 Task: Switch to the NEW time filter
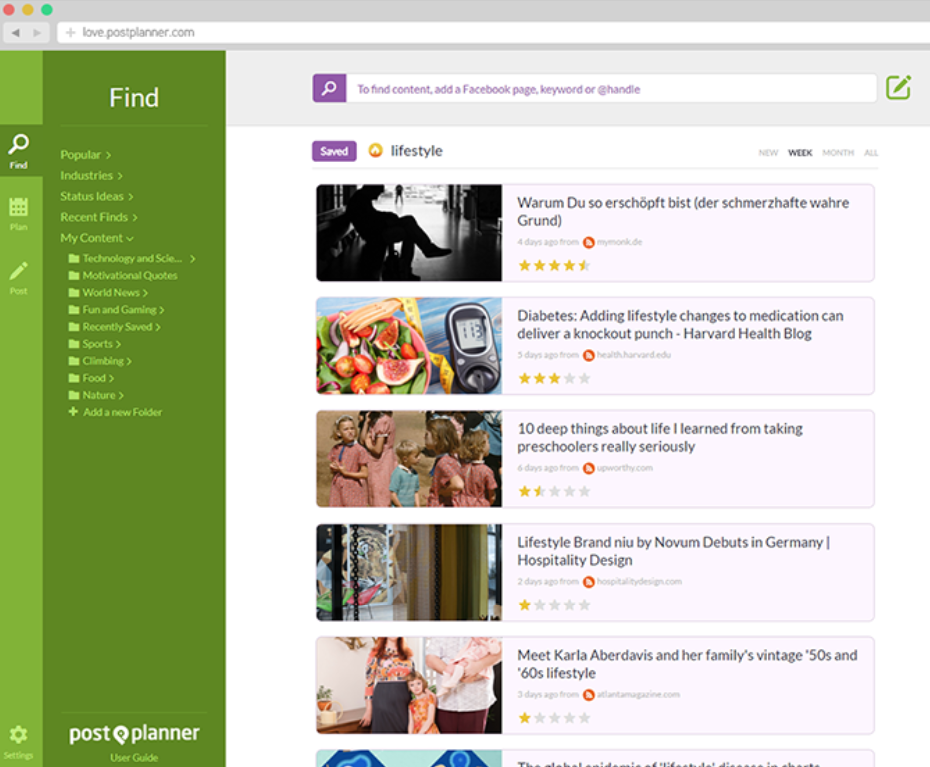click(767, 153)
